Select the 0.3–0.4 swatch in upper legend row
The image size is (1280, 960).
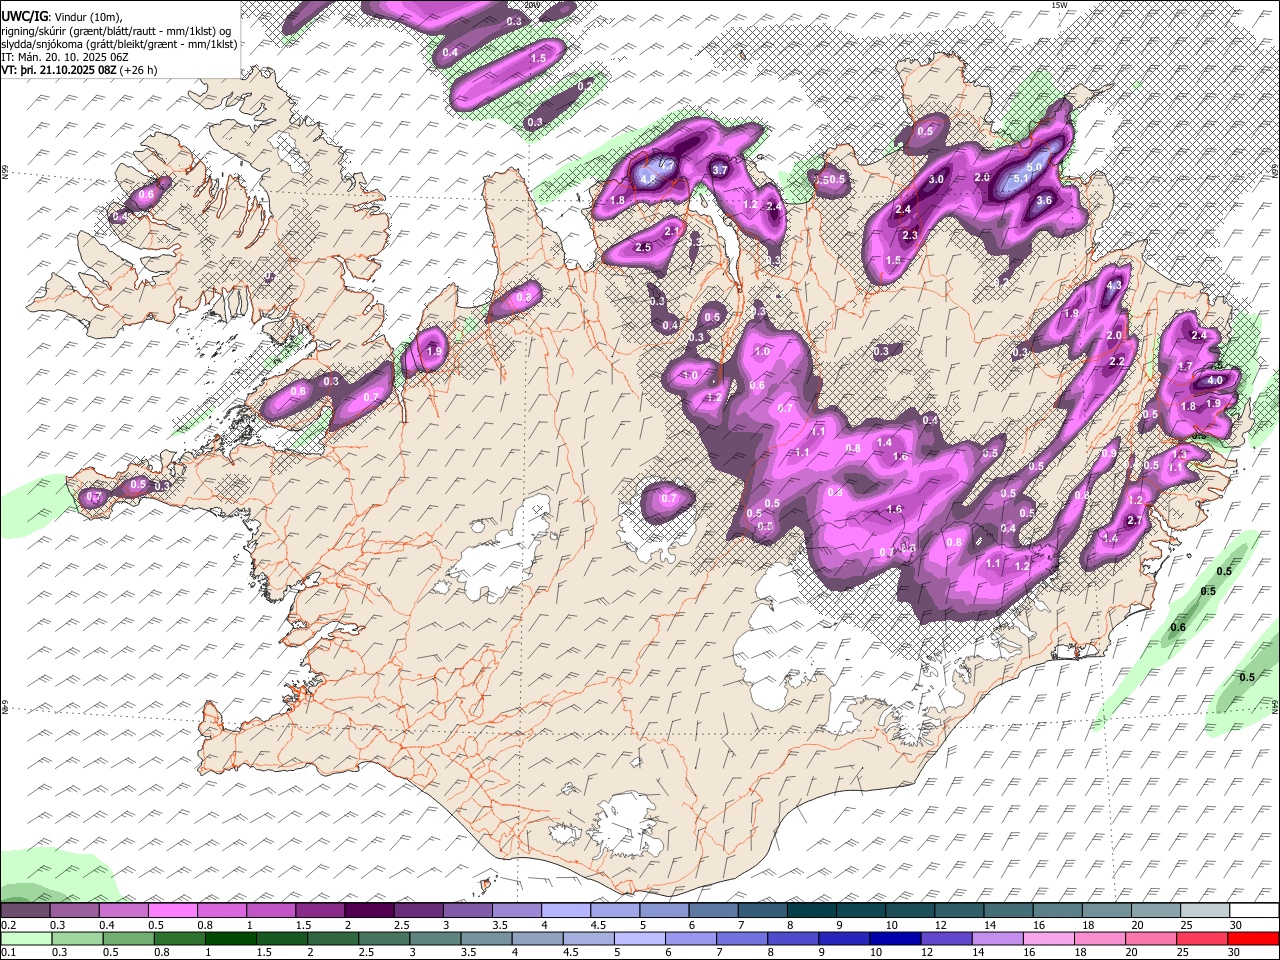coord(75,910)
